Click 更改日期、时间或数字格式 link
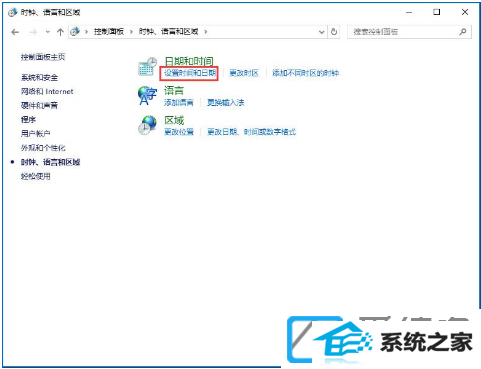 tap(252, 132)
